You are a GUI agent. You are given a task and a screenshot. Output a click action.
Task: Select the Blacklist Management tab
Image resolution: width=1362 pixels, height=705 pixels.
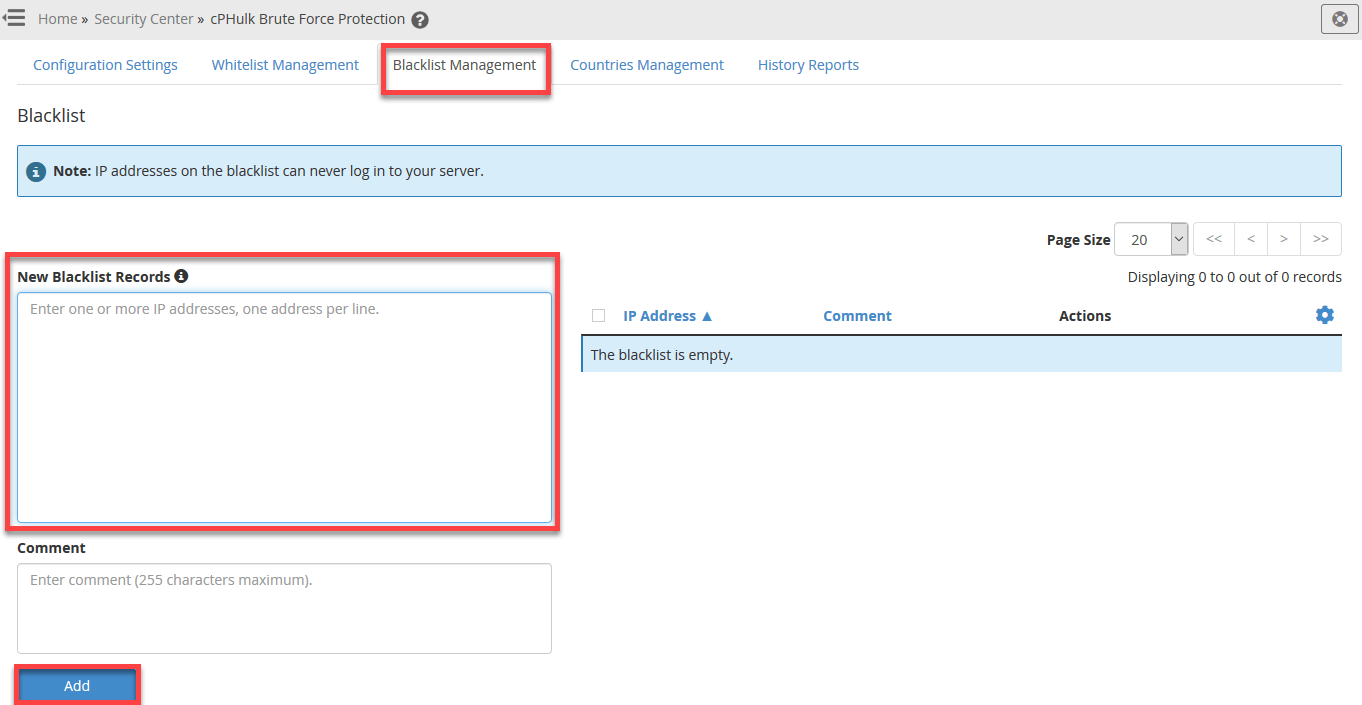[464, 65]
